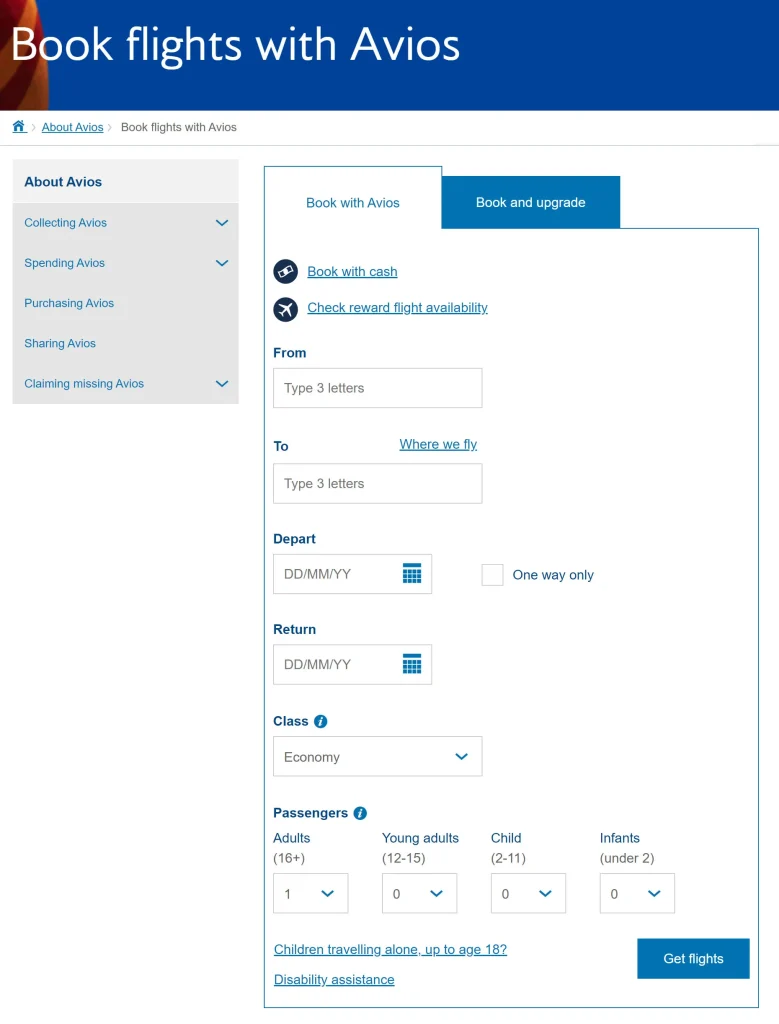Expand Spending Avios submenu chevron
Viewport: 779px width, 1024px height.
tap(222, 263)
